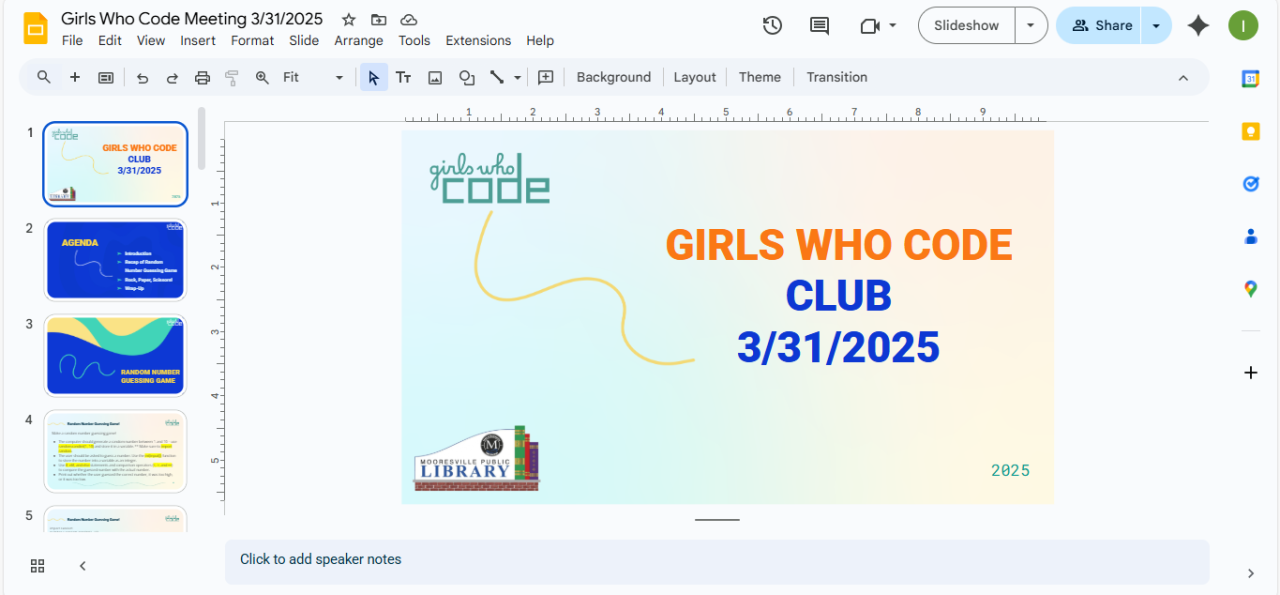Viewport: 1280px width, 595px height.
Task: Open the Insert menu
Action: click(x=198, y=41)
